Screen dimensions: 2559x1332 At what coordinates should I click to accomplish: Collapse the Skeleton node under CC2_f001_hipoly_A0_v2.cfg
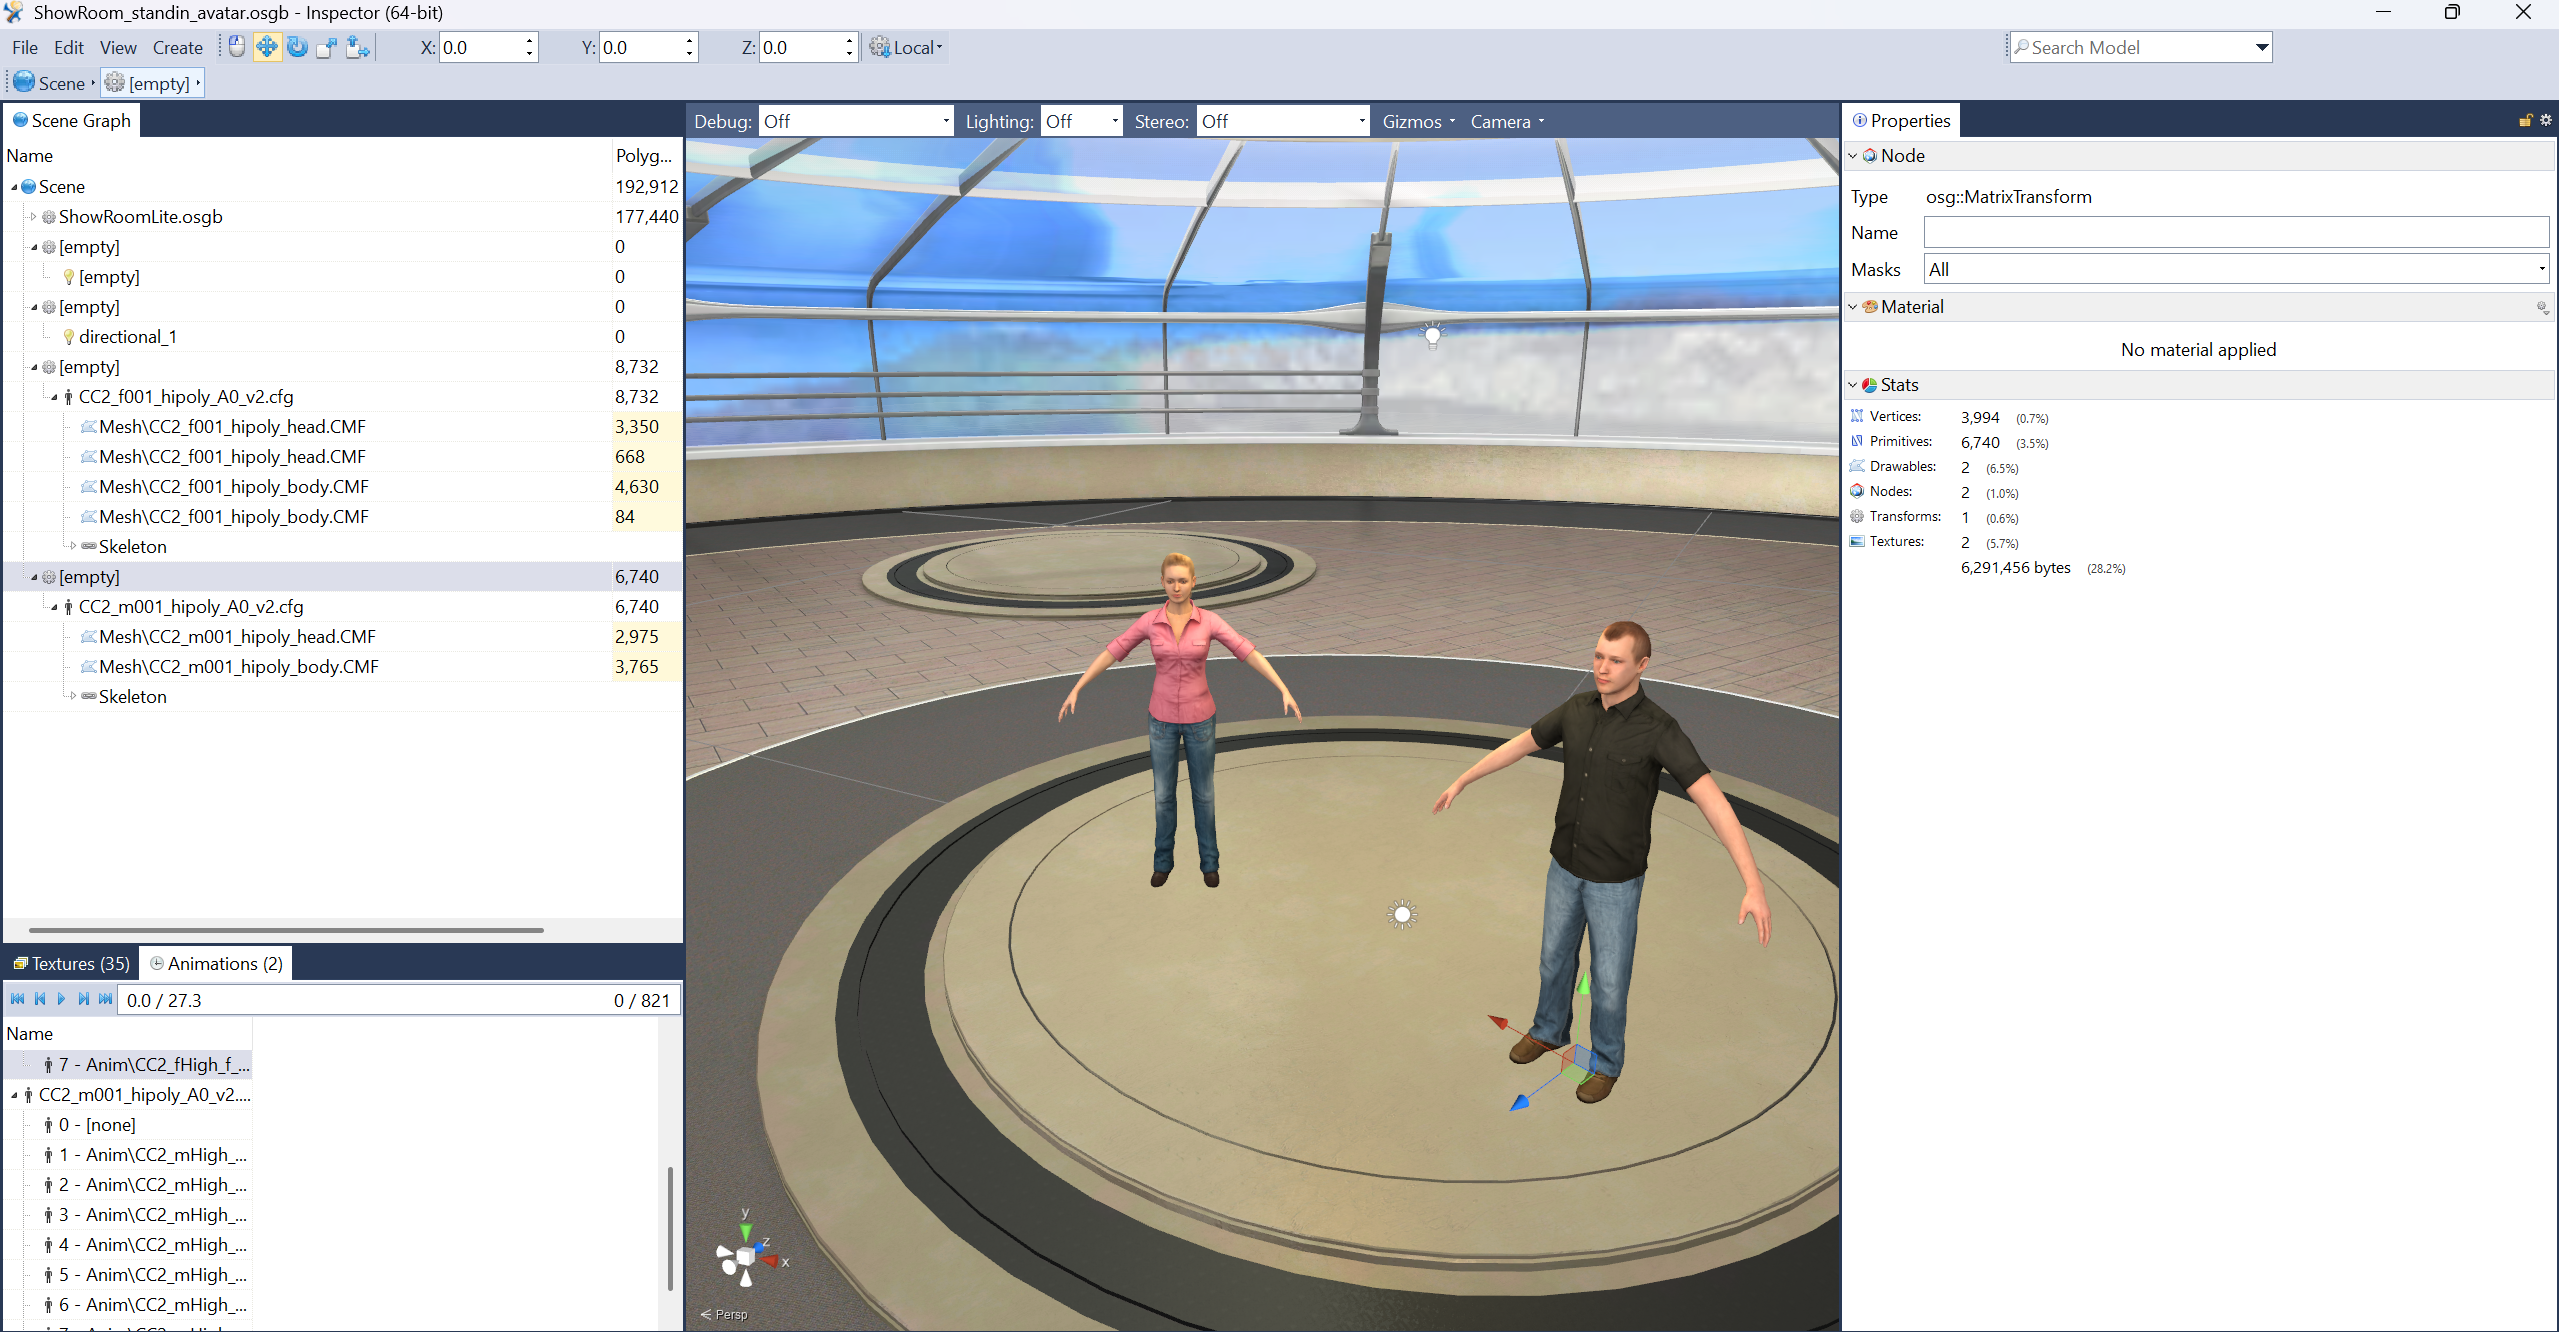click(x=72, y=546)
